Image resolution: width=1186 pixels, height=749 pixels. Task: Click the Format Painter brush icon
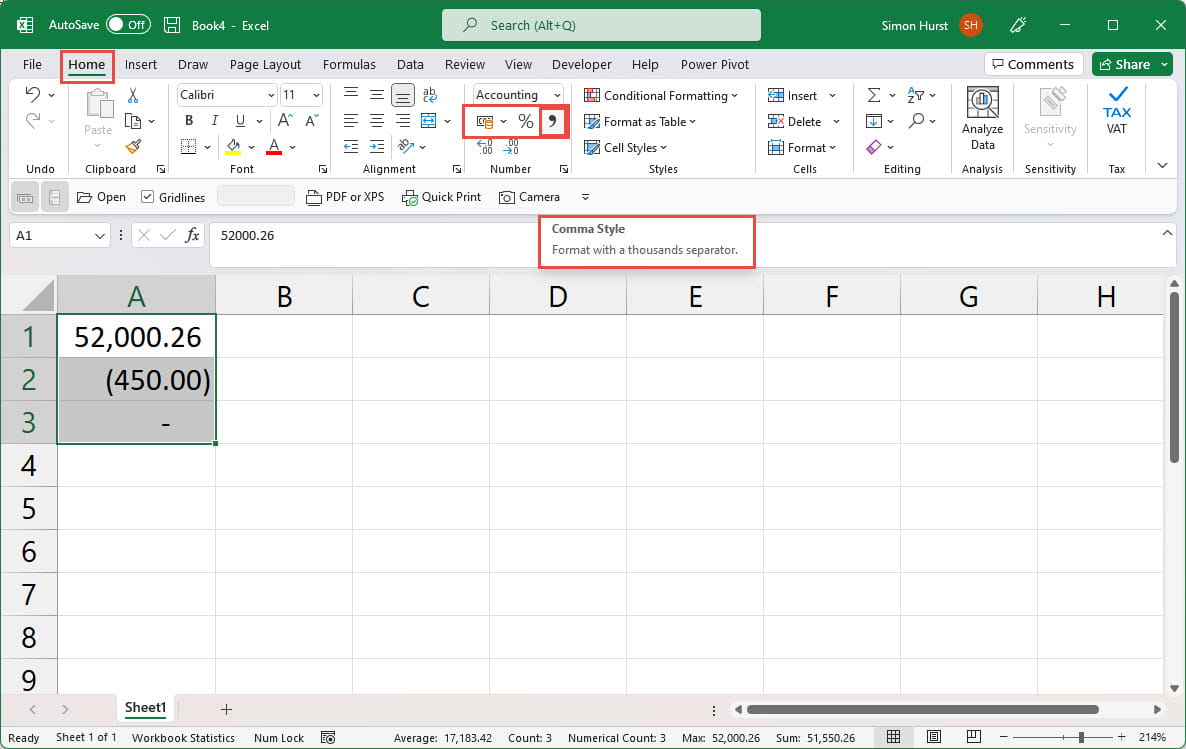(133, 146)
